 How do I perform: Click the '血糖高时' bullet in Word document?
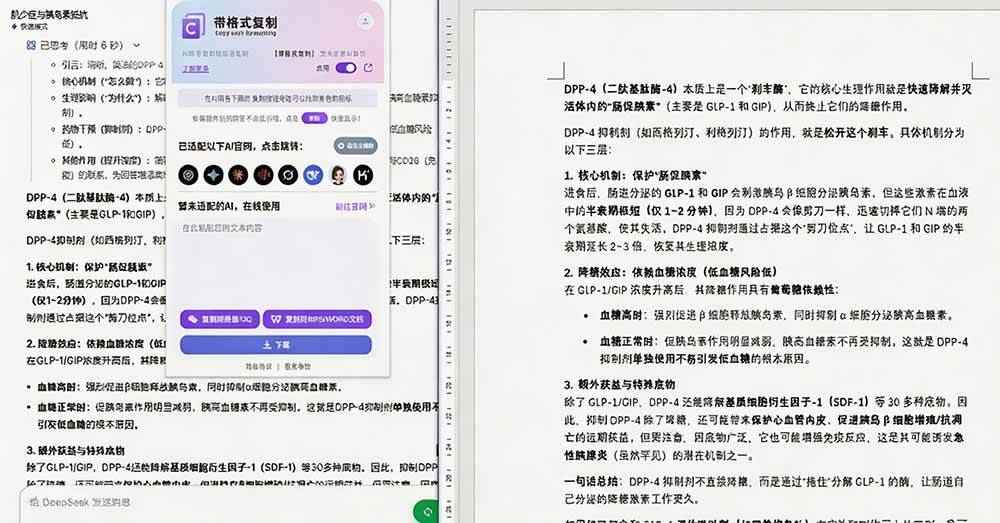pos(777,315)
